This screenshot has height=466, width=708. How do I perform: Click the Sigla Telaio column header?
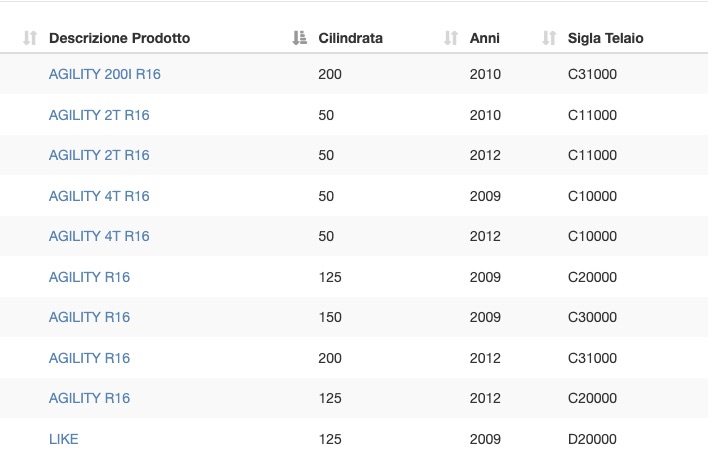[606, 38]
